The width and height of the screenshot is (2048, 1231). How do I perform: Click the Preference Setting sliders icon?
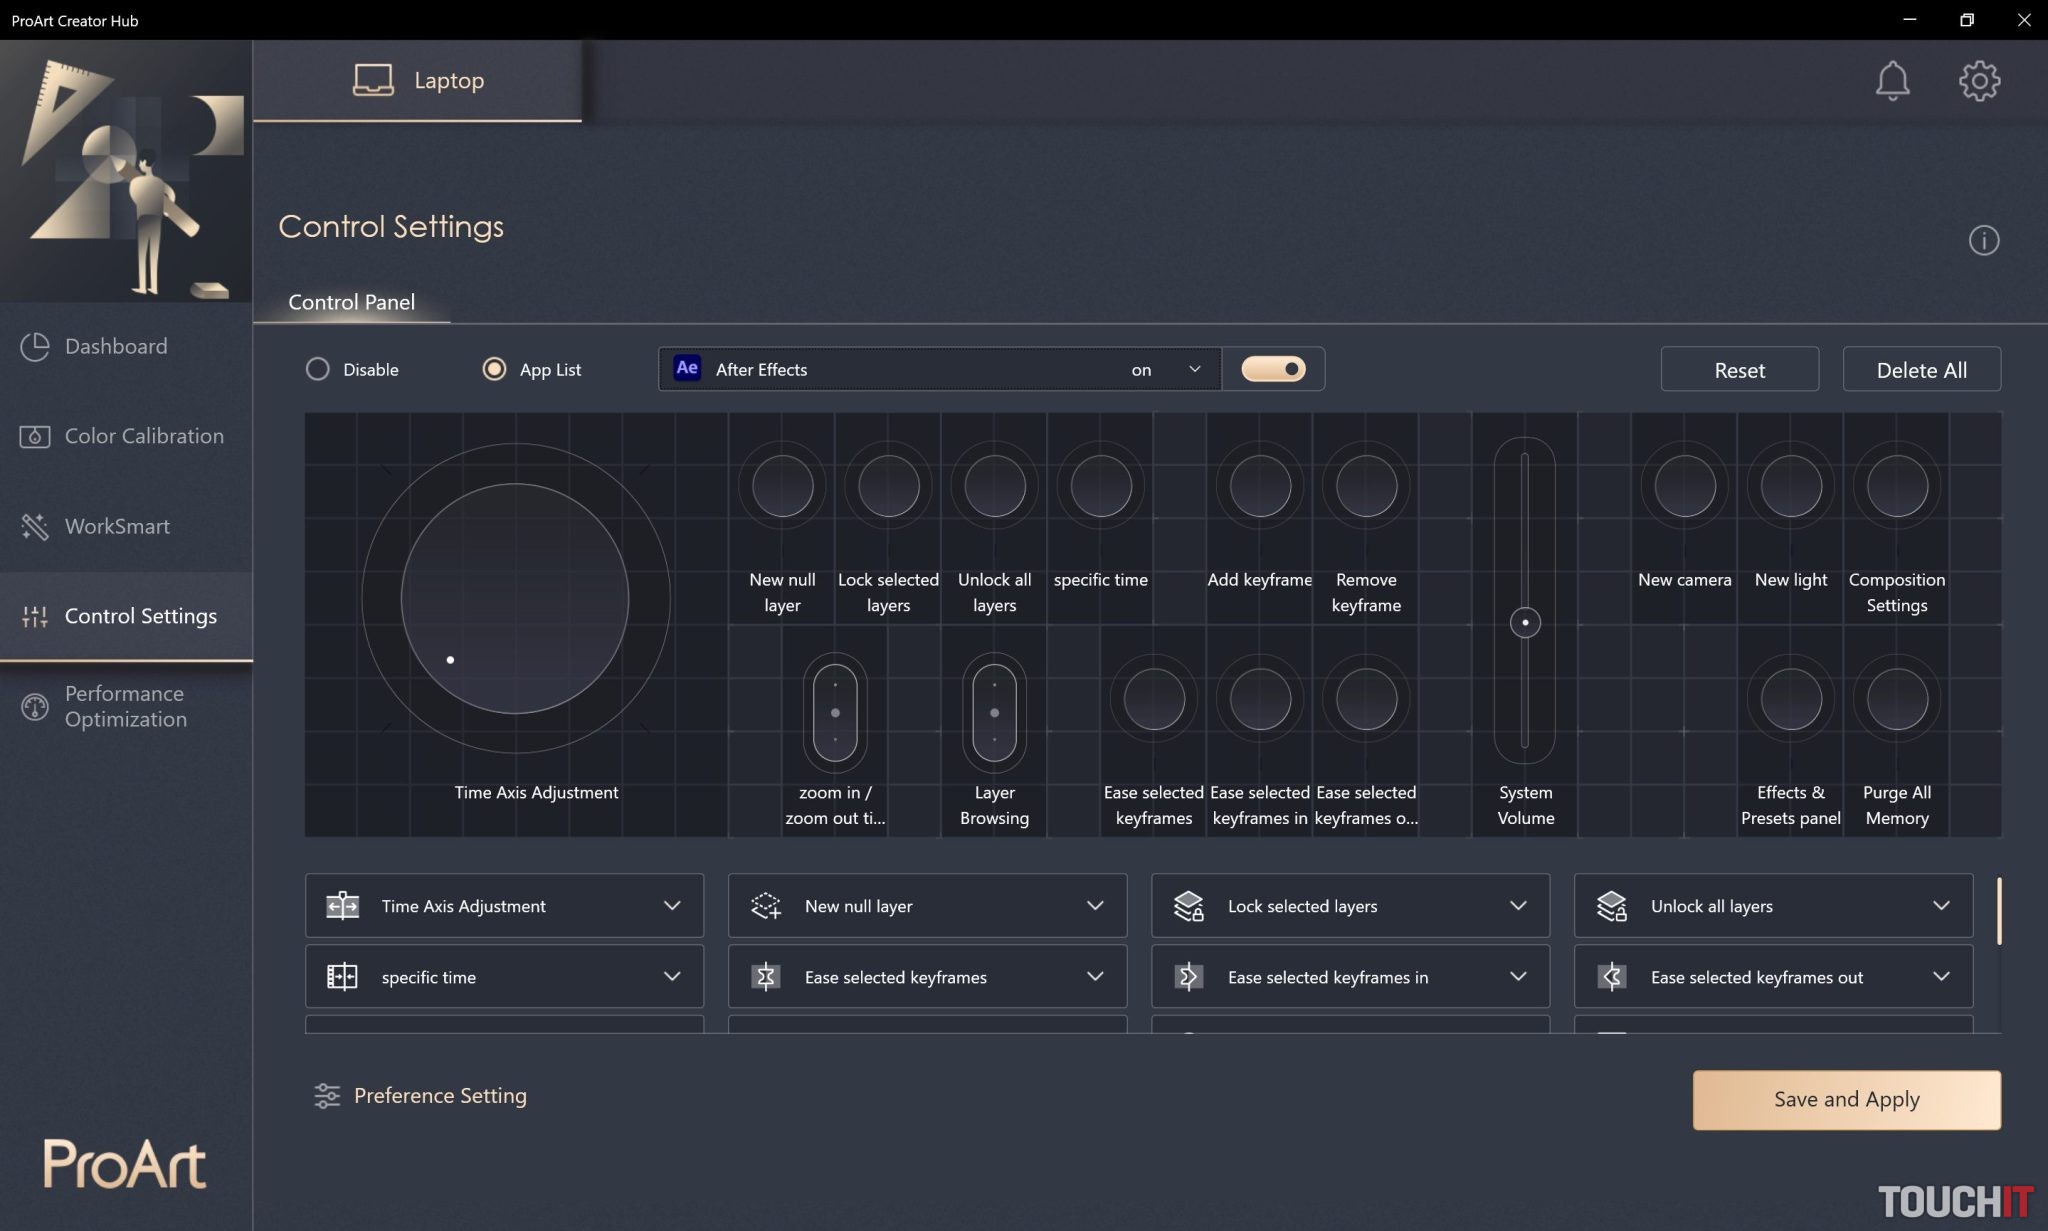(x=327, y=1096)
